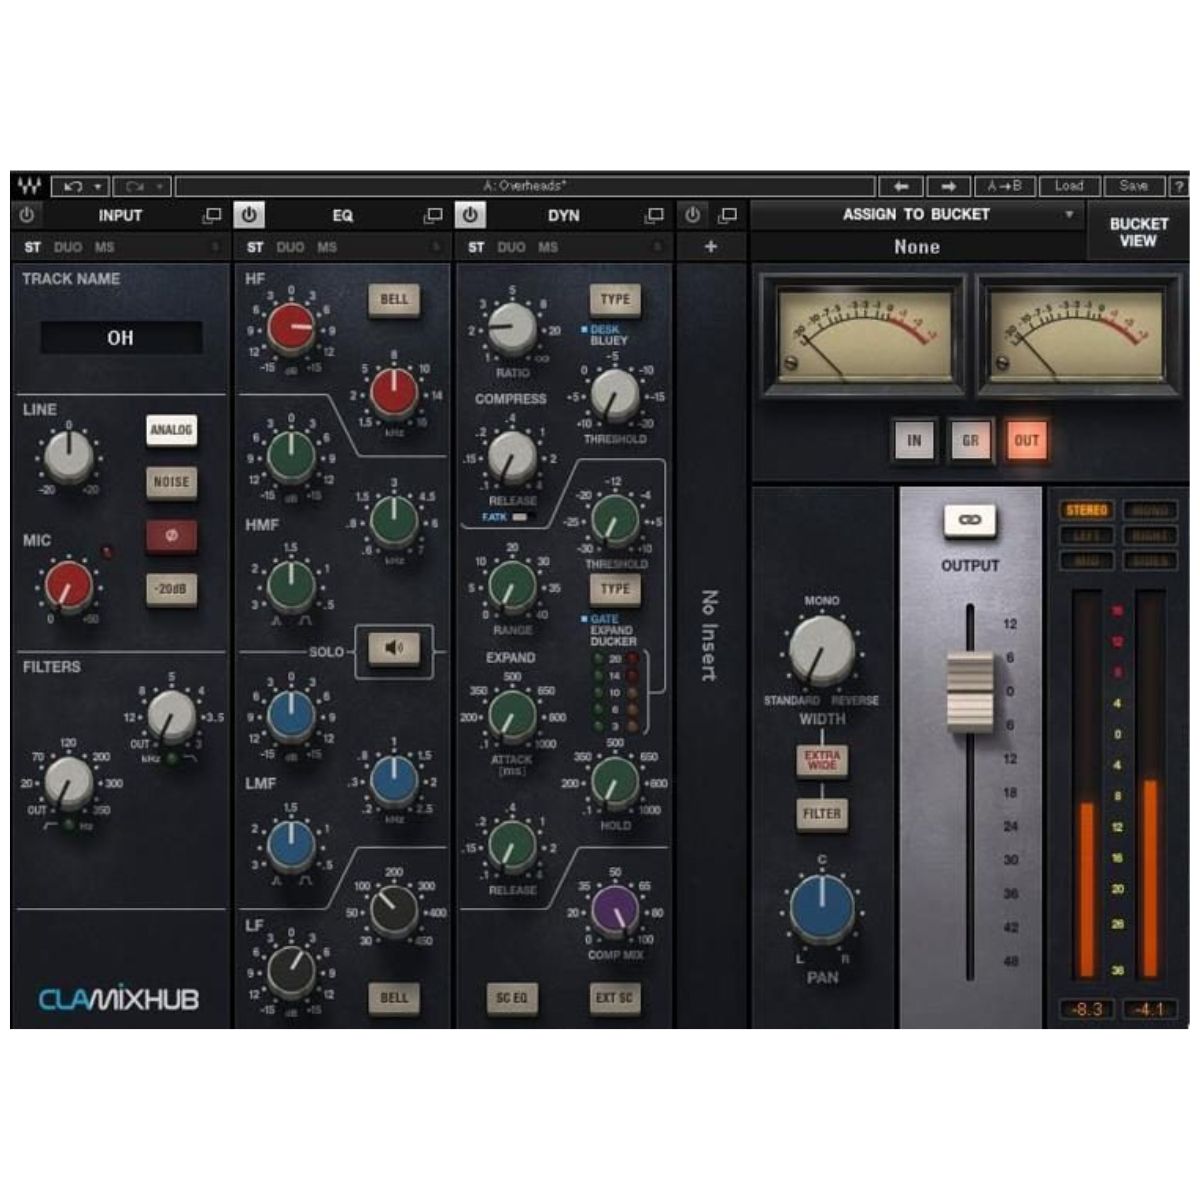The height and width of the screenshot is (1200, 1200).
Task: Click the EXT SC button
Action: click(x=615, y=998)
